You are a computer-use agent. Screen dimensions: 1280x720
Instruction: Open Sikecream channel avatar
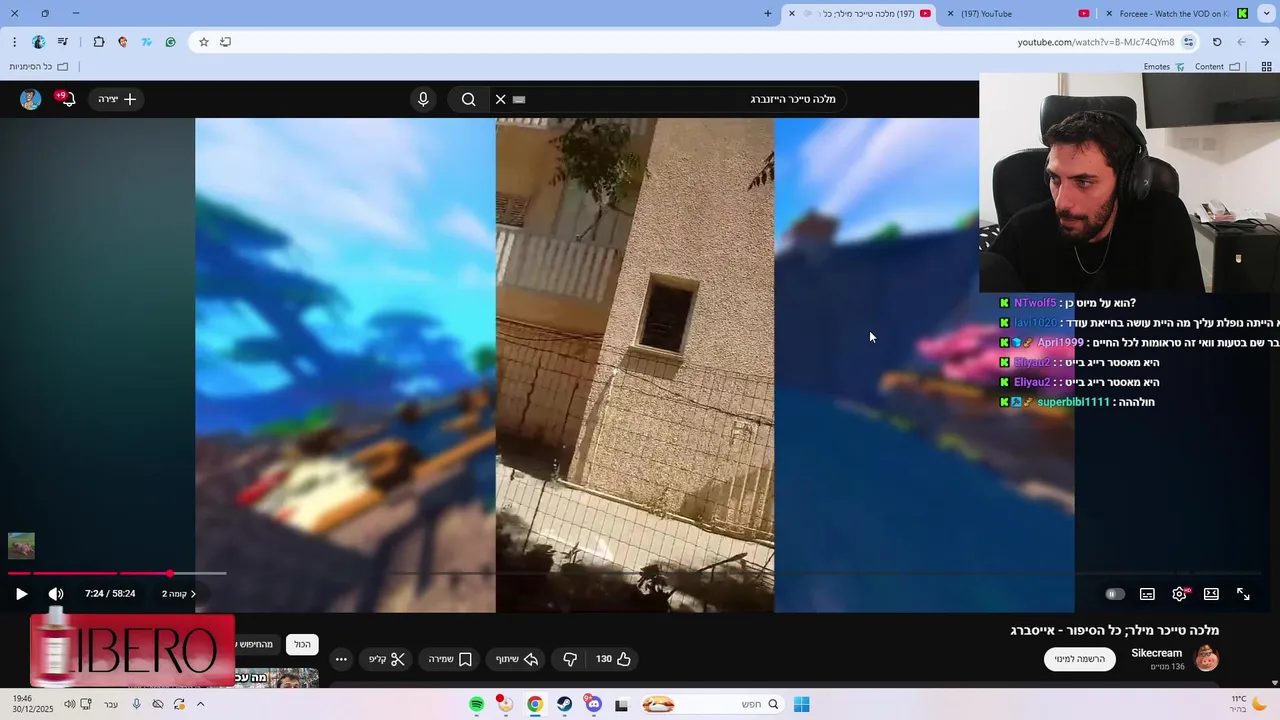point(1206,658)
